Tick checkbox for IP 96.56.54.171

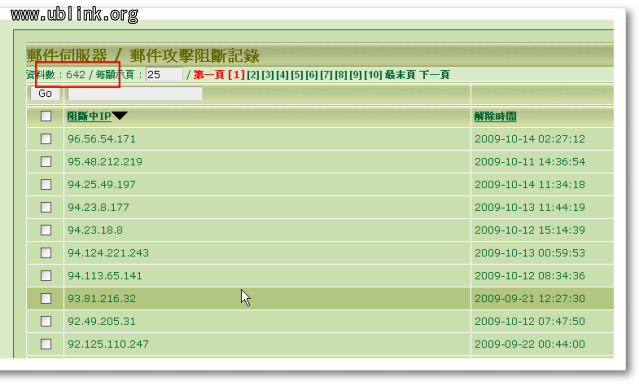coord(46,139)
